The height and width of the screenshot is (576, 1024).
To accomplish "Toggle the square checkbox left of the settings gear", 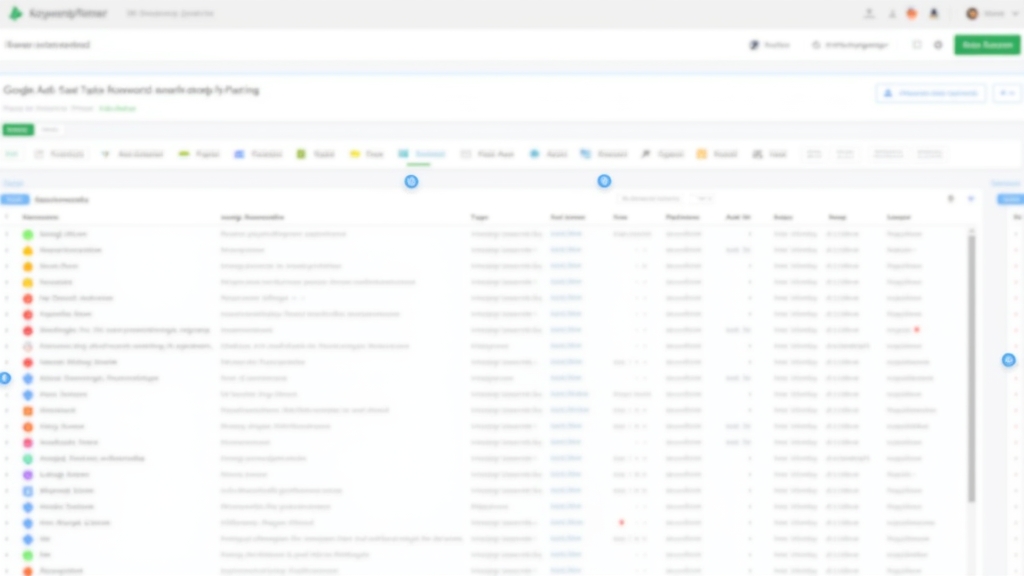I will point(917,45).
